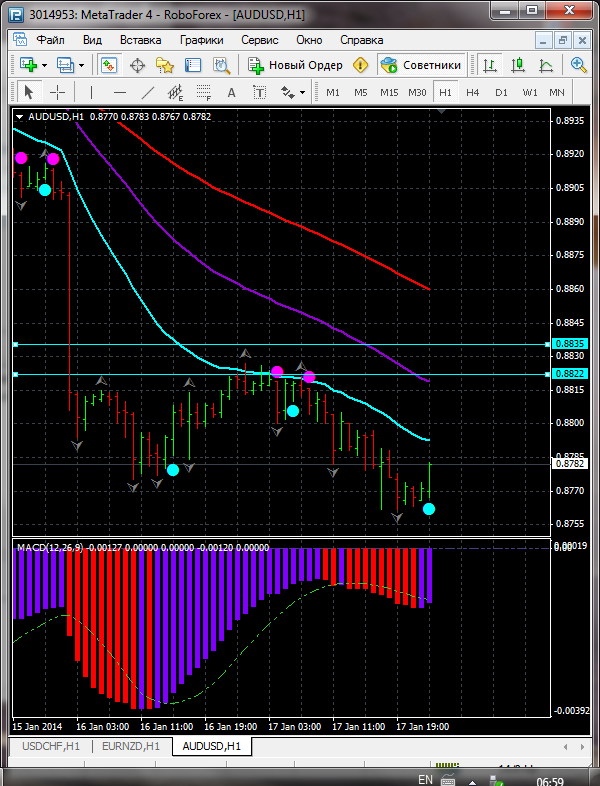Viewport: 600px width, 786px height.
Task: Switch to USDCHF,H1 chart tab
Action: [x=51, y=746]
